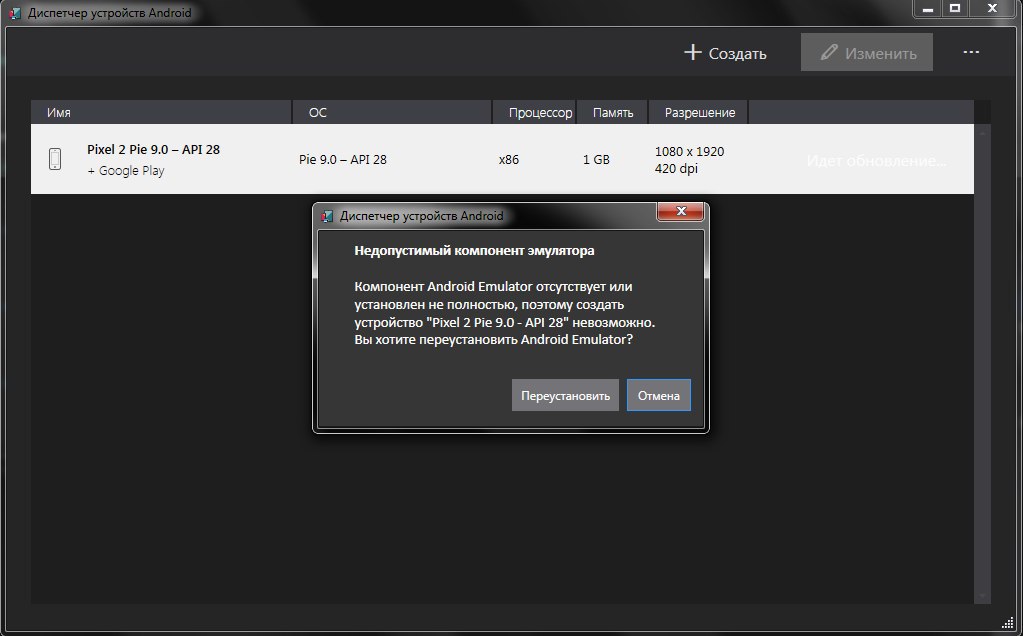The width and height of the screenshot is (1023, 636).
Task: Close the error dialog with X
Action: [680, 211]
